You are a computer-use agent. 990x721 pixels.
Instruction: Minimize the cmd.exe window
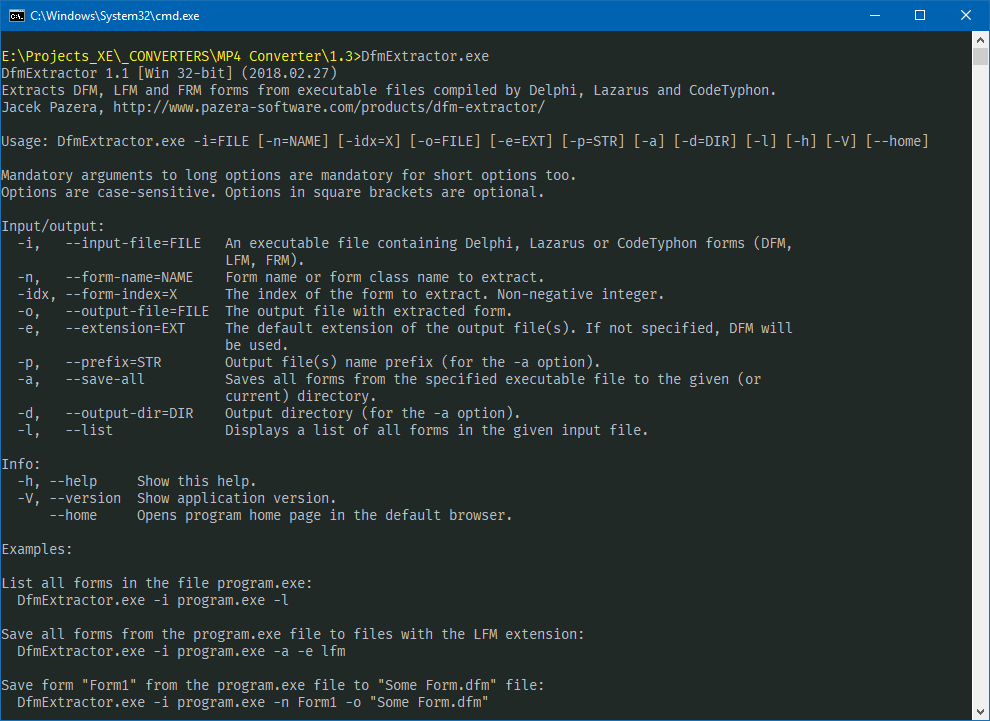pos(874,16)
